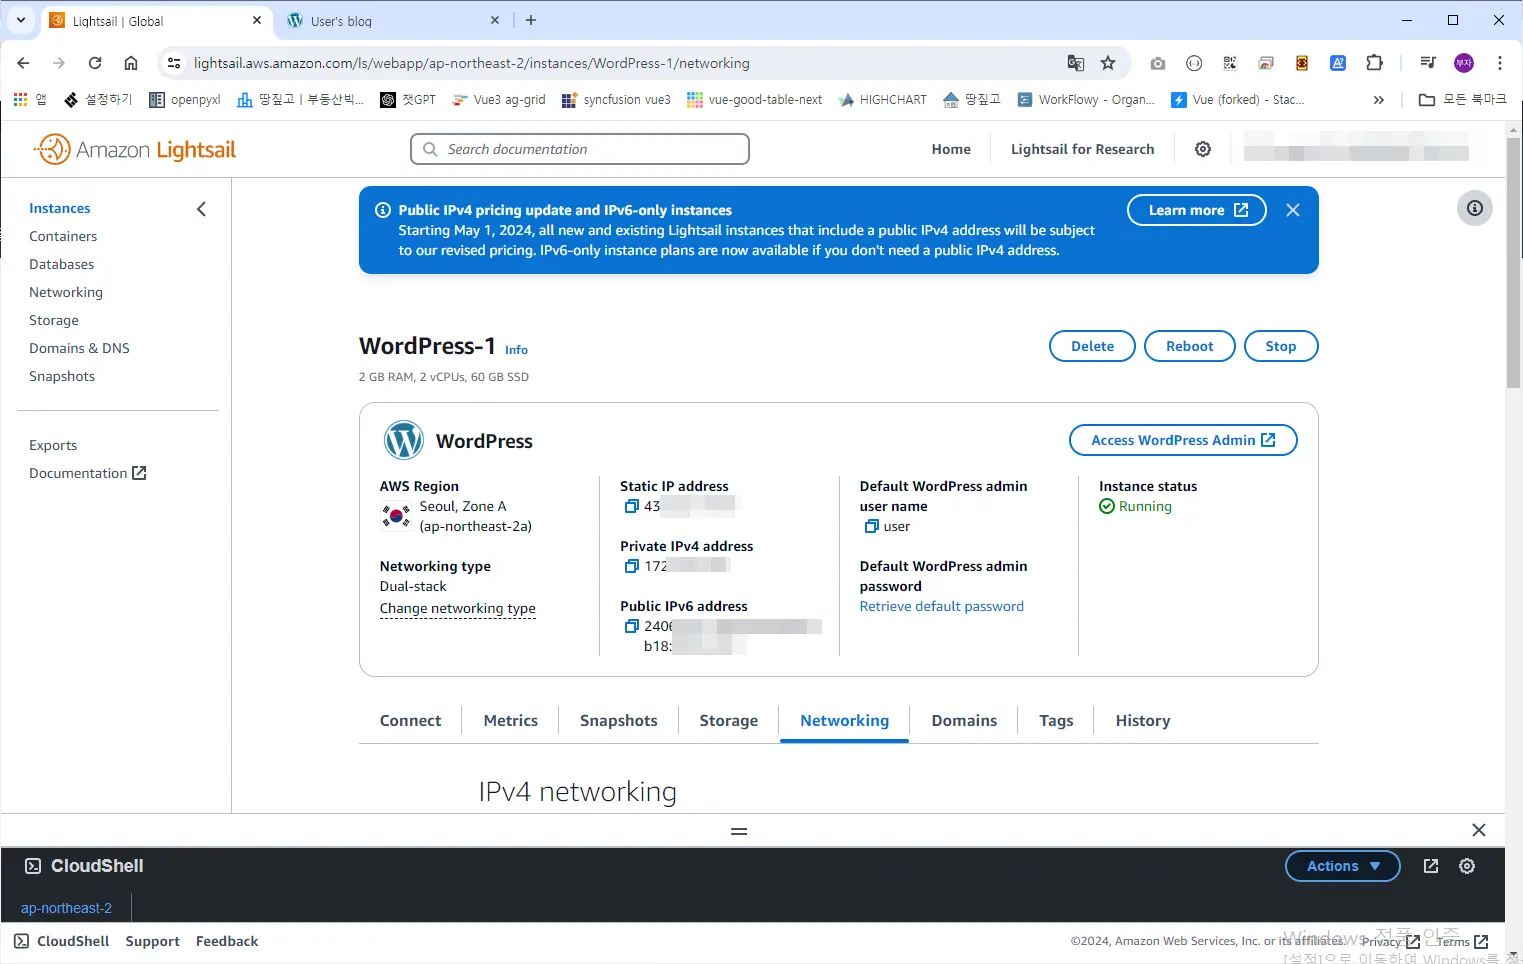Open the Chrome three-dot menu
1523x964 pixels.
point(1500,63)
